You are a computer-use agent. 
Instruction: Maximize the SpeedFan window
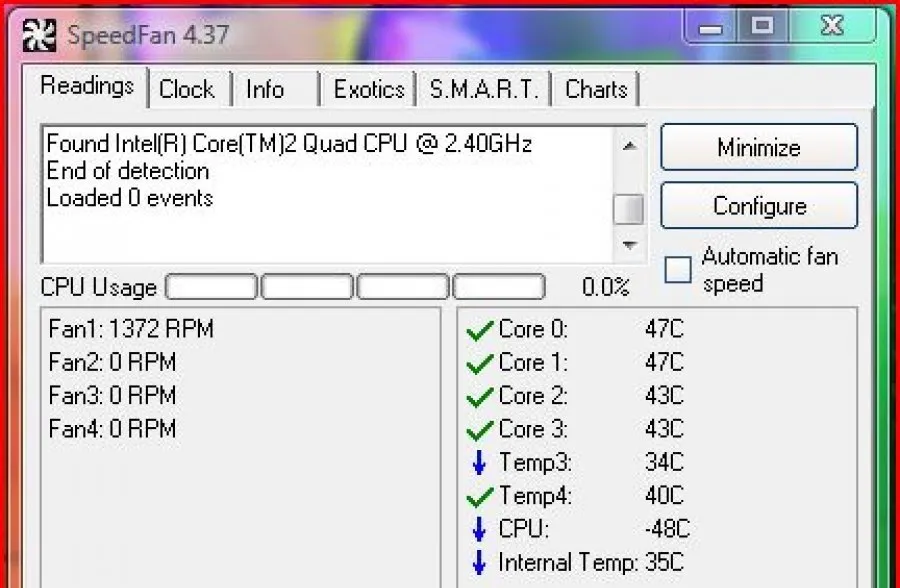(x=763, y=26)
